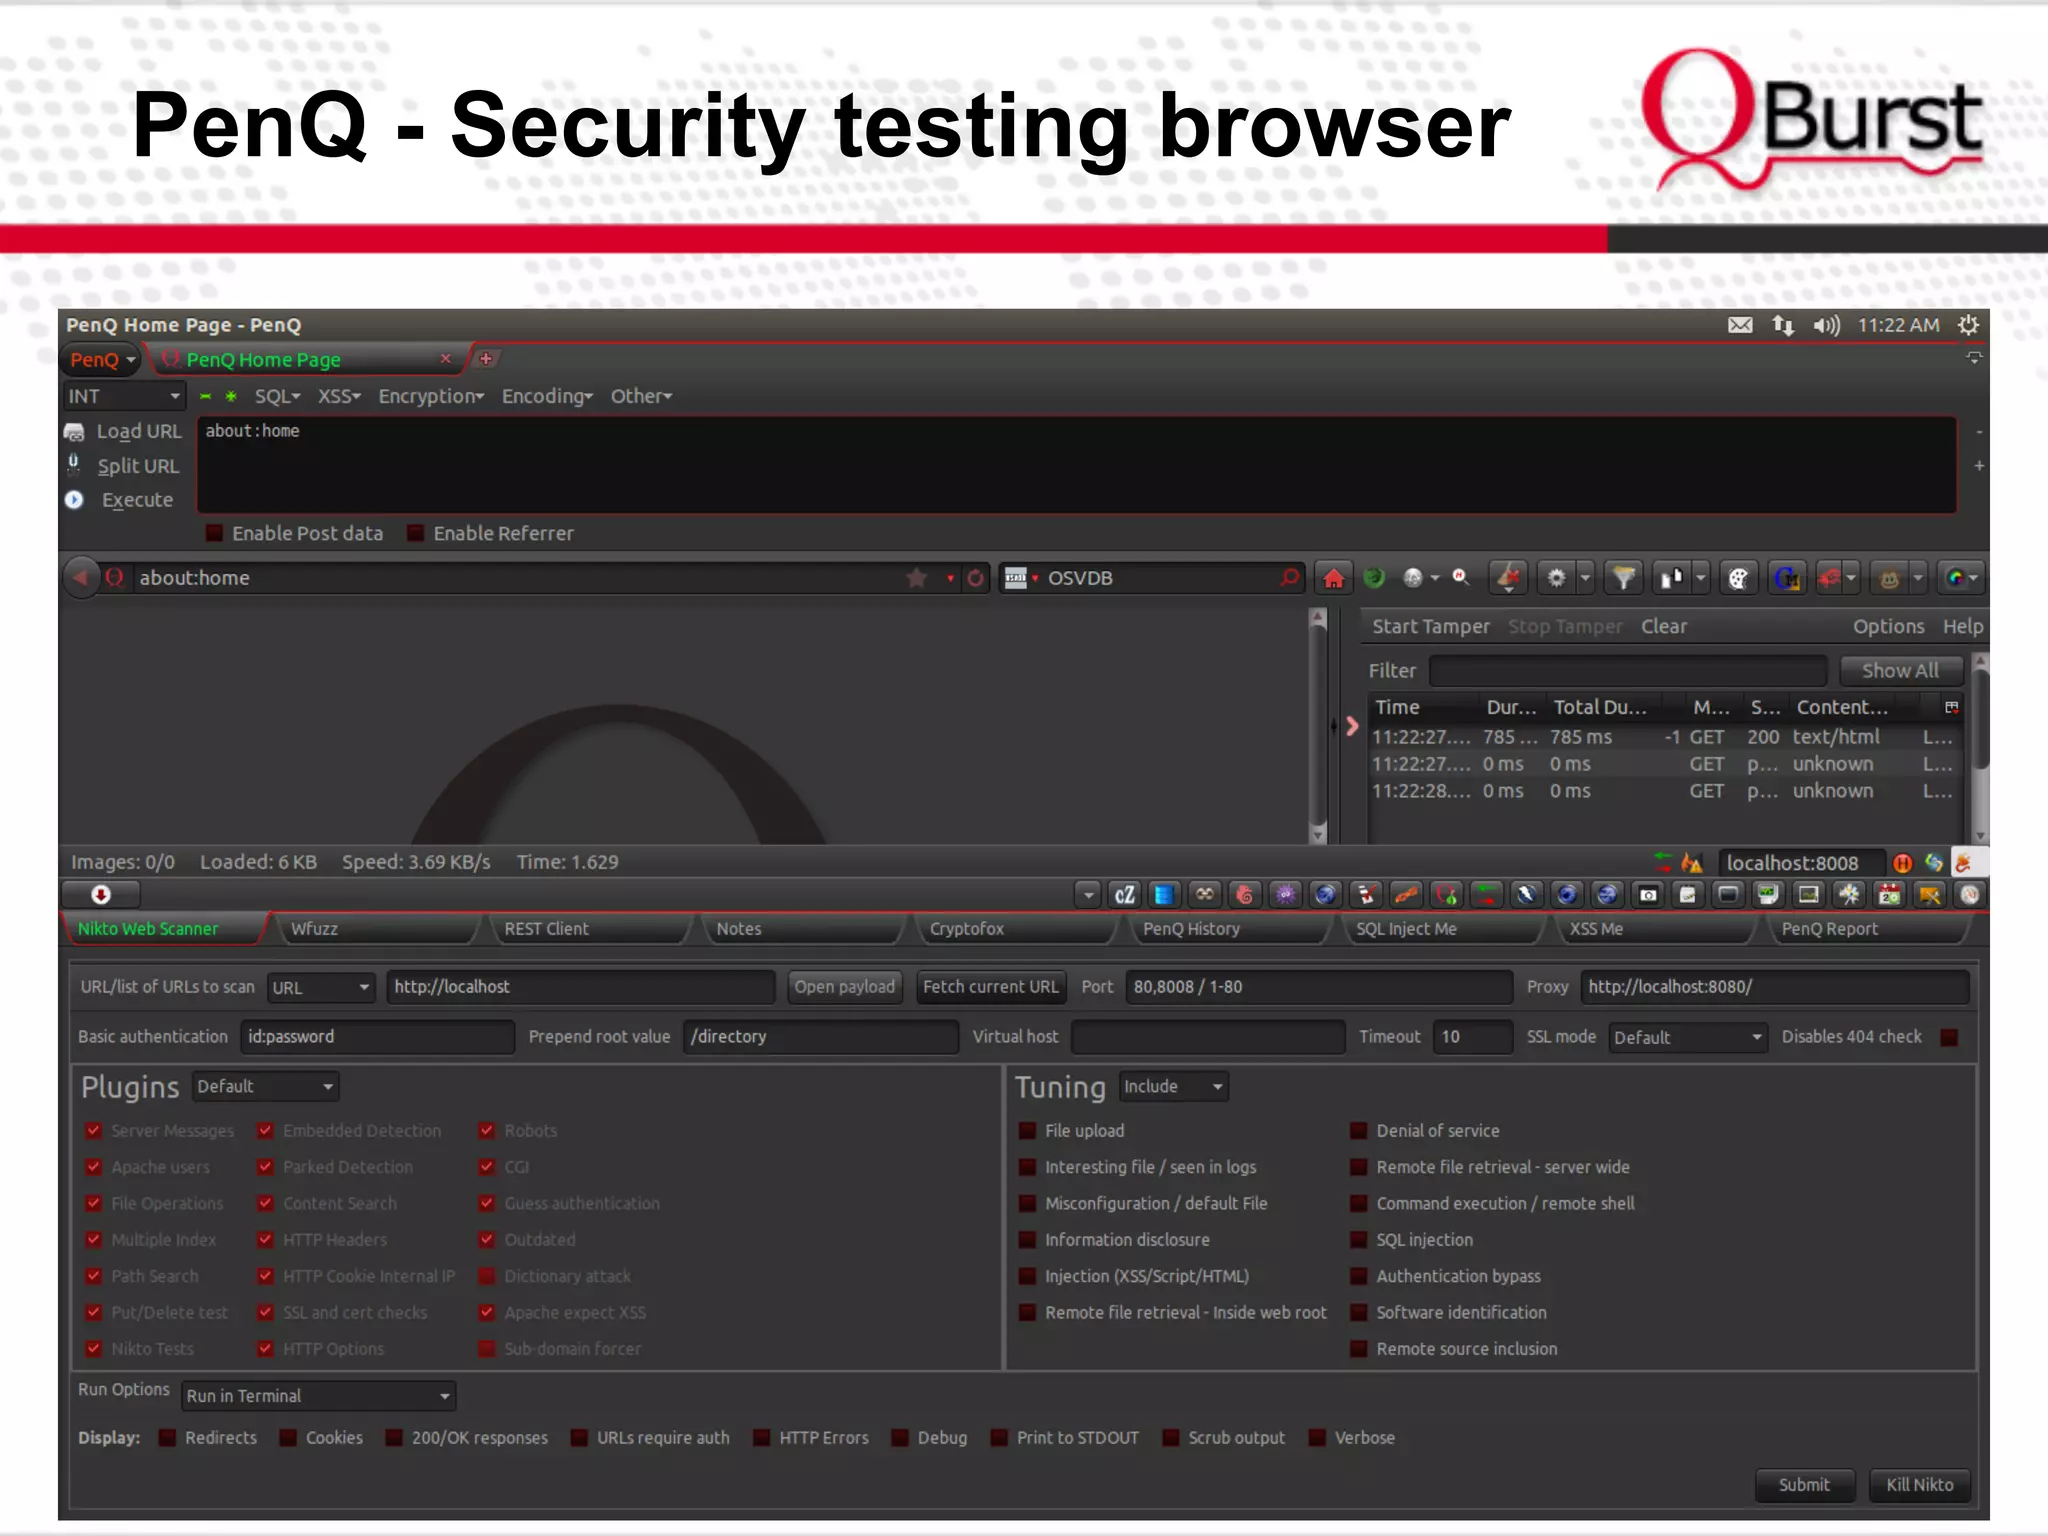Click the bookmark star in address bar
2048x1536 pixels.
pos(916,578)
